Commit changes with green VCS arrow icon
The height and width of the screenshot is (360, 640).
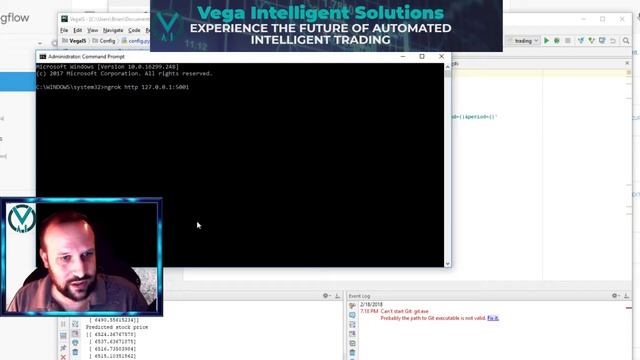point(591,40)
